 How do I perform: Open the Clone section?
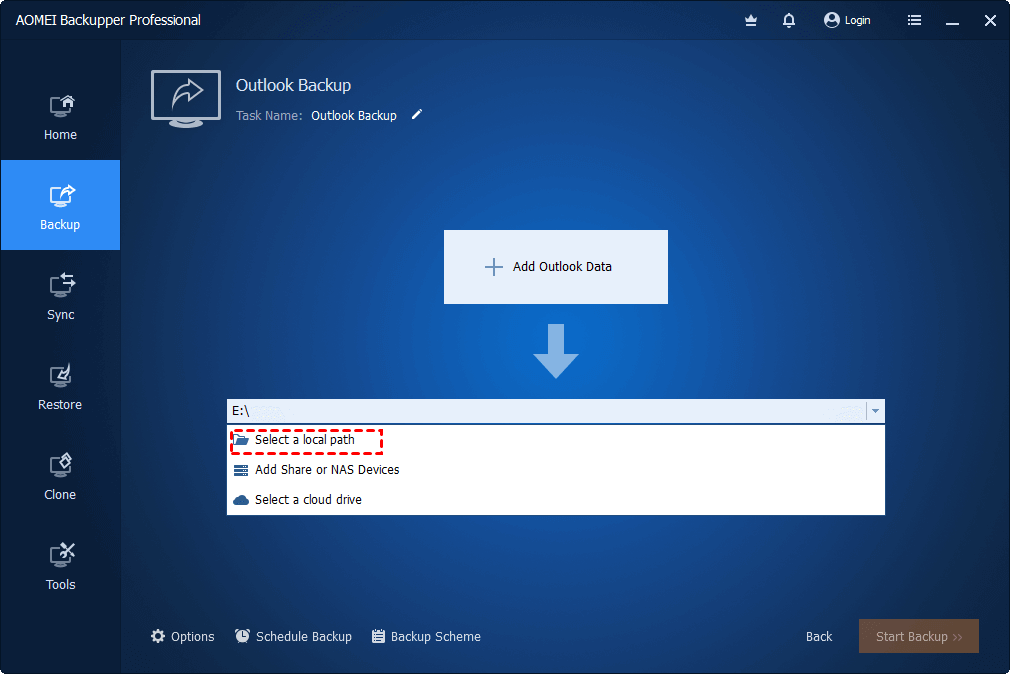[x=60, y=476]
